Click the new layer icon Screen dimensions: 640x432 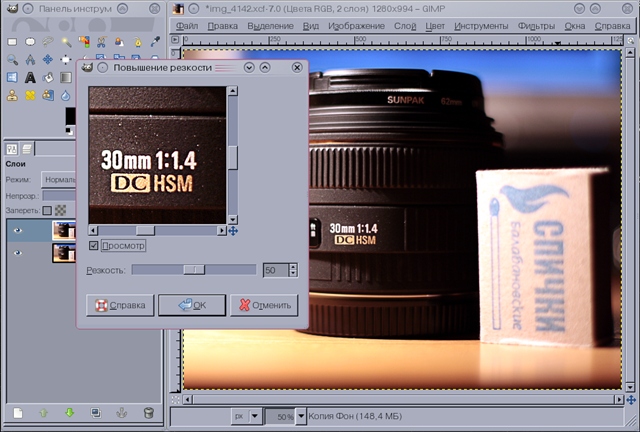[x=18, y=412]
